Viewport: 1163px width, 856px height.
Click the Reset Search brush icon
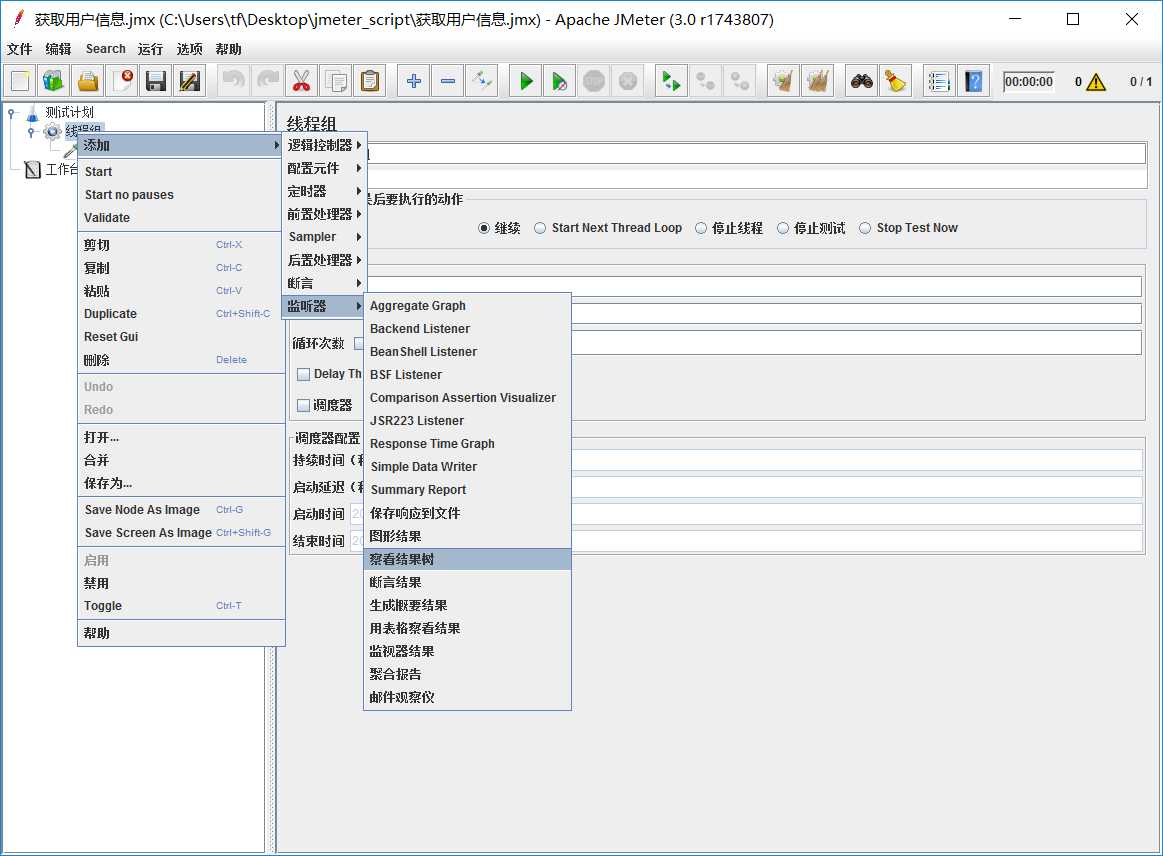(895, 81)
